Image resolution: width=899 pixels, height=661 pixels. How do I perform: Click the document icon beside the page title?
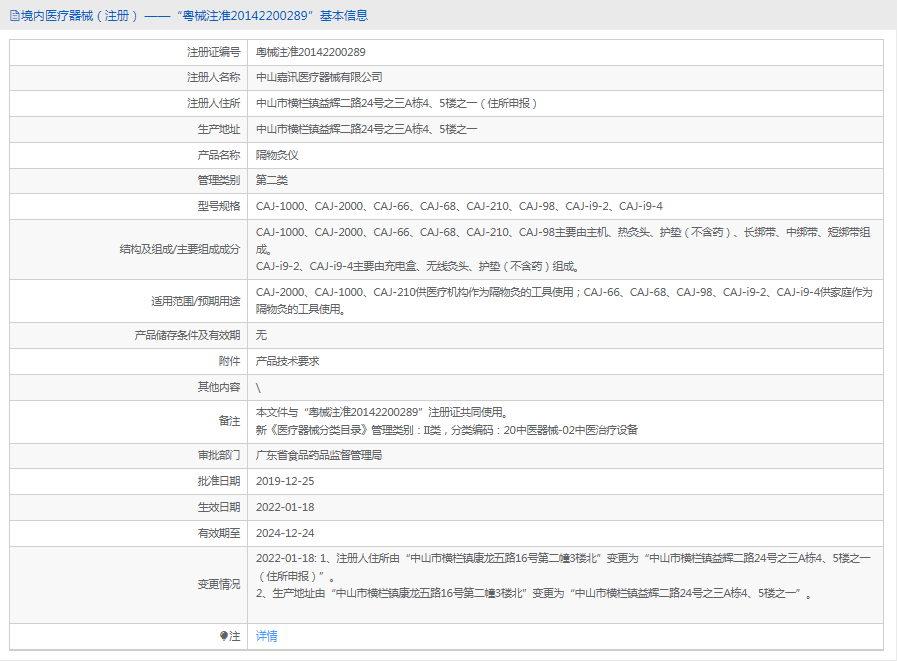14,16
